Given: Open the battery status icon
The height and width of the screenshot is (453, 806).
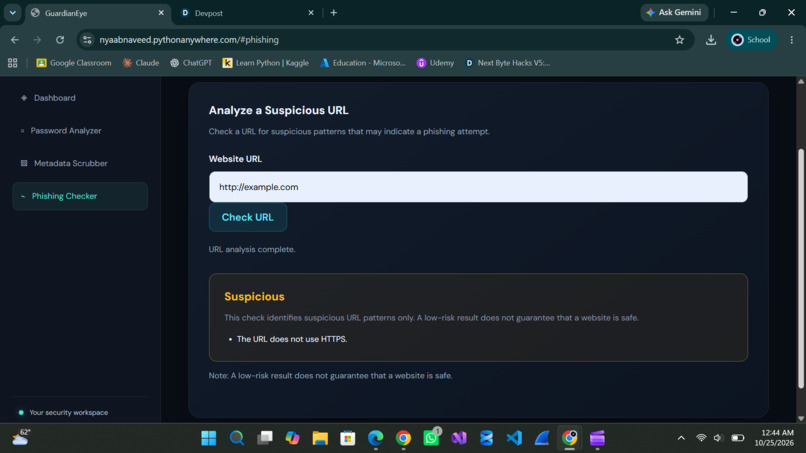Looking at the screenshot, I should pyautogui.click(x=738, y=438).
